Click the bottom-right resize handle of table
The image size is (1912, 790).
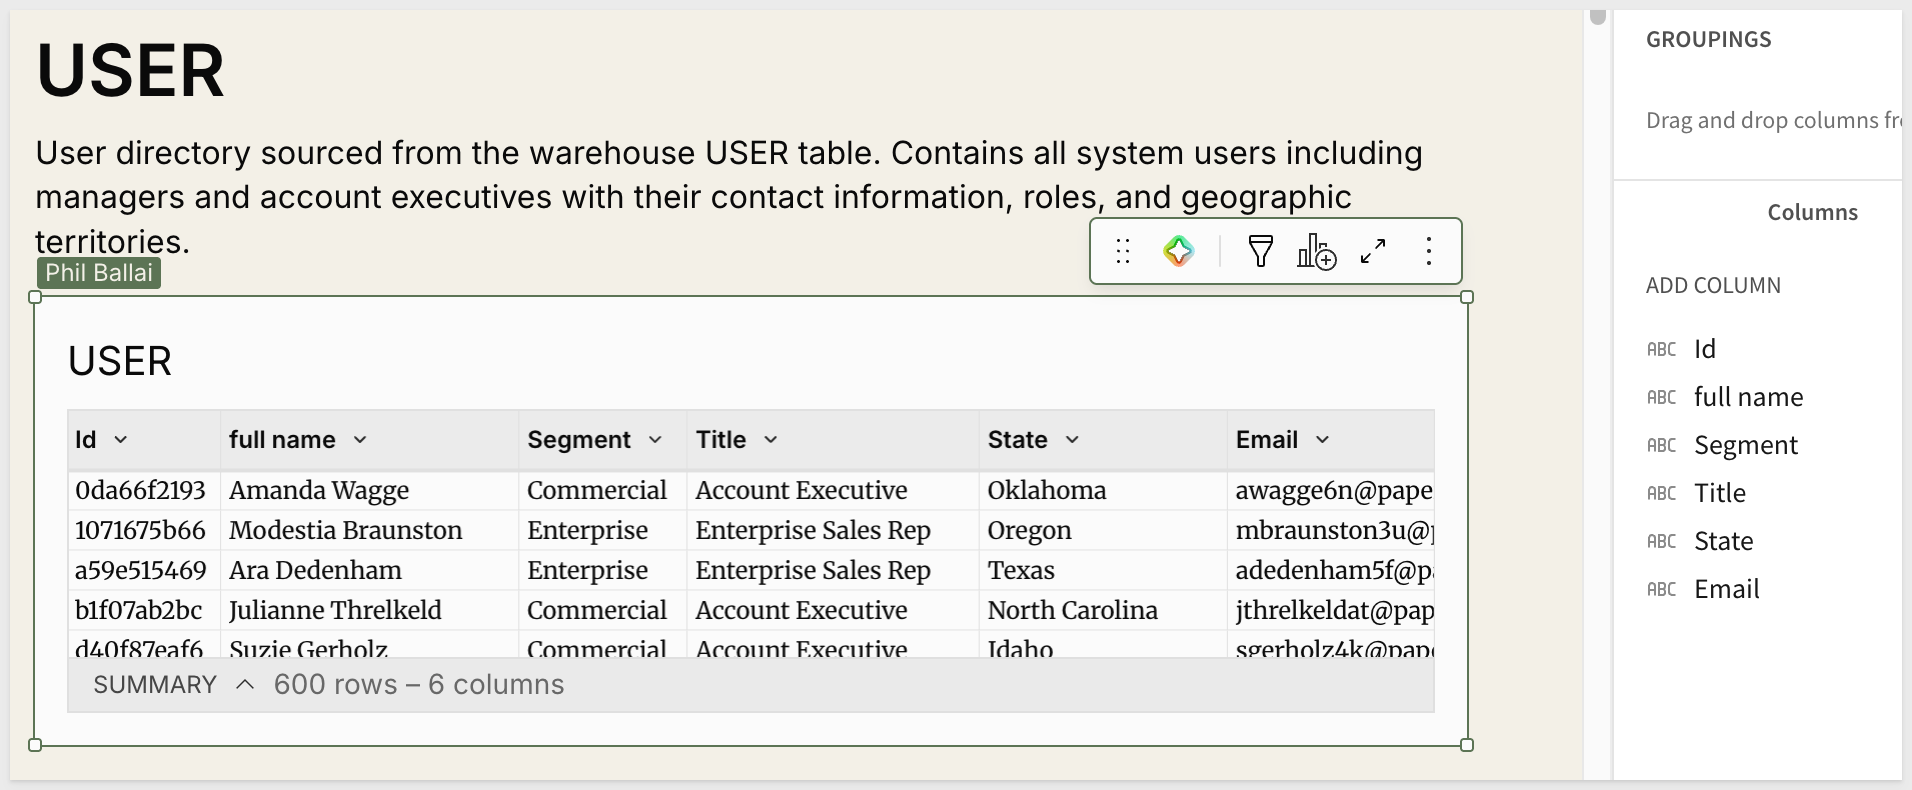point(1467,745)
